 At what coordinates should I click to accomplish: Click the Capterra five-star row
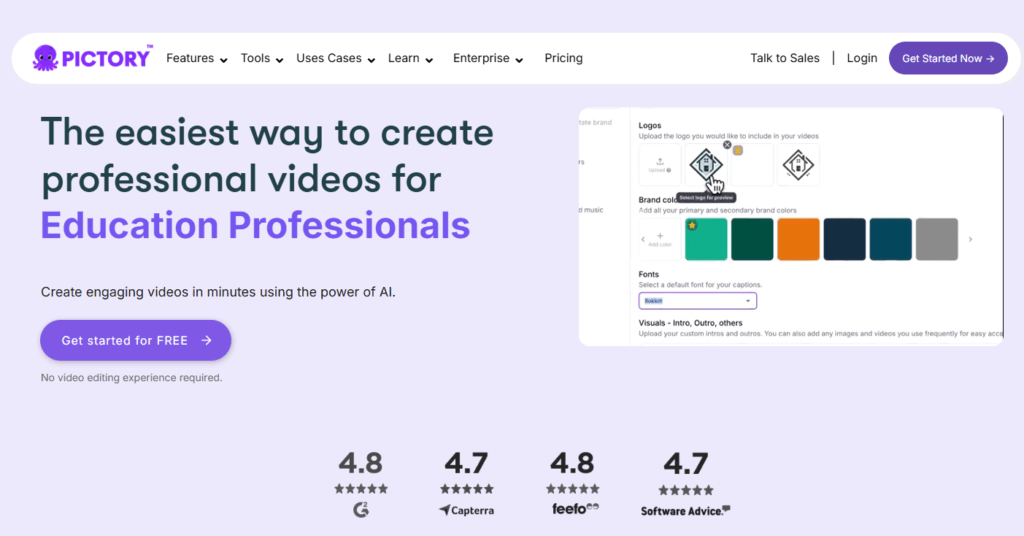[x=467, y=488]
